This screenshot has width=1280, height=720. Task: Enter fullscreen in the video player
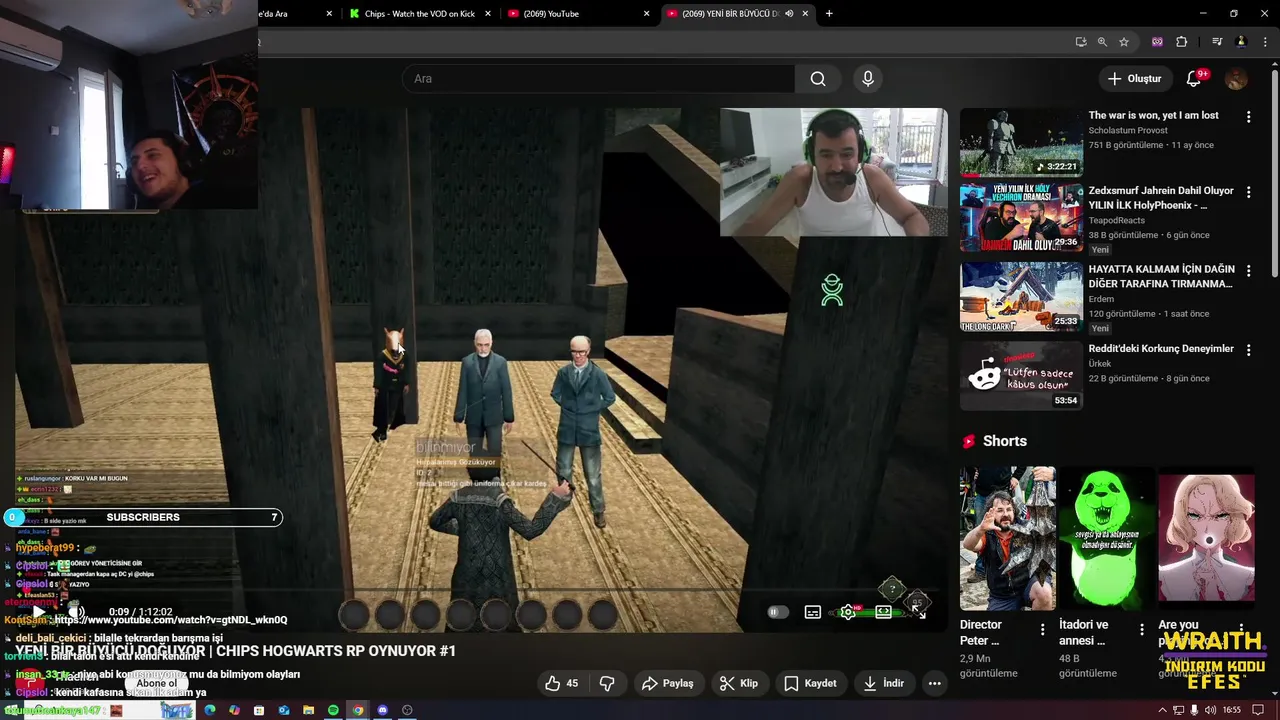click(919, 612)
